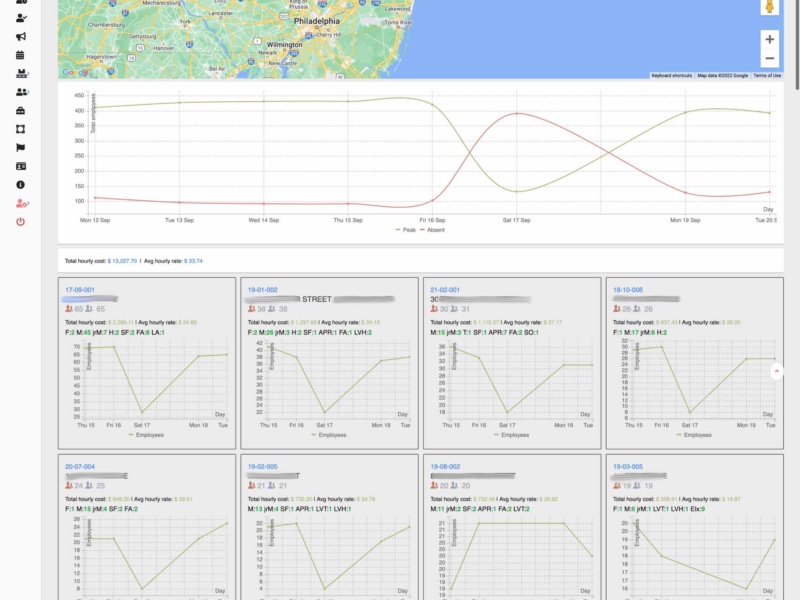Click gray people icon in card 19-08-002

point(454,485)
